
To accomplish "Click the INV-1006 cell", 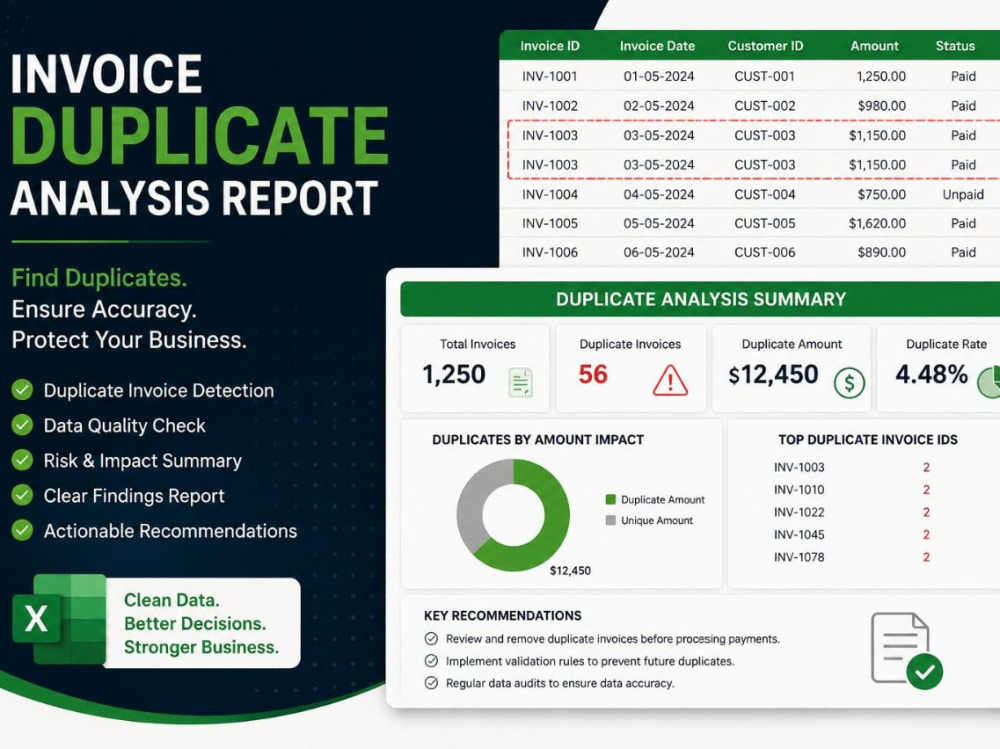I will pos(550,253).
